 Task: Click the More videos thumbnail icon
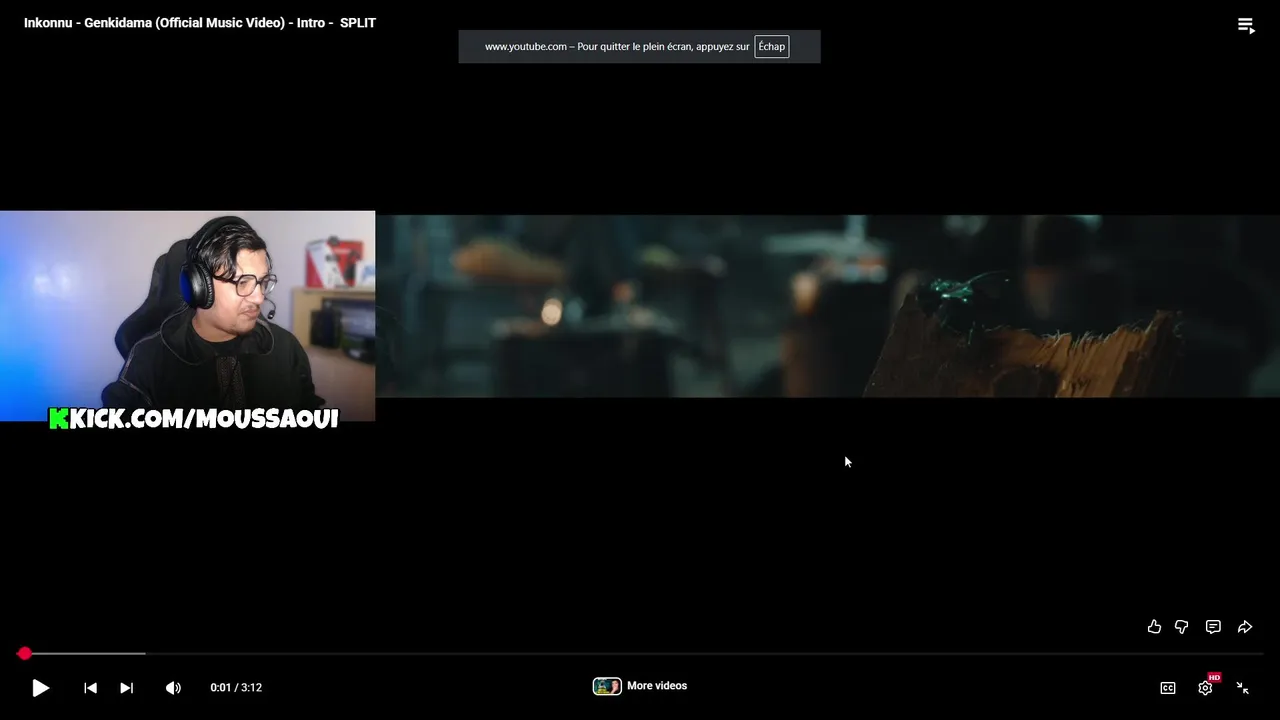tap(607, 686)
